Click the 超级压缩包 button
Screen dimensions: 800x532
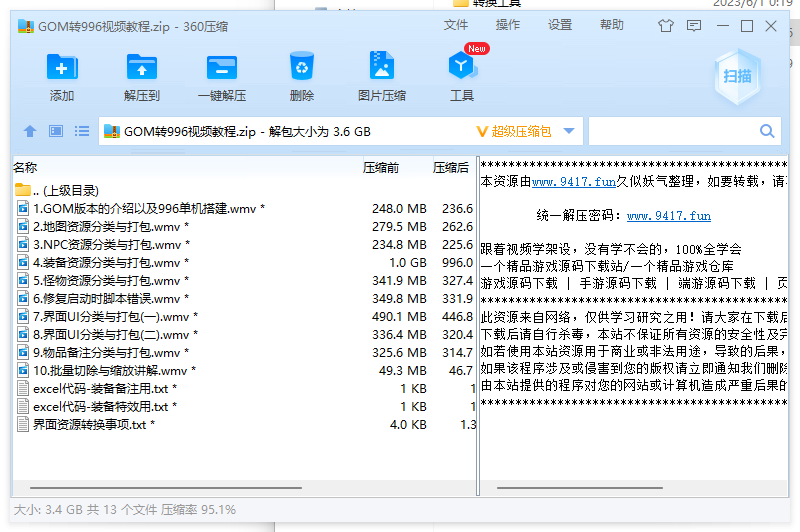tap(514, 132)
